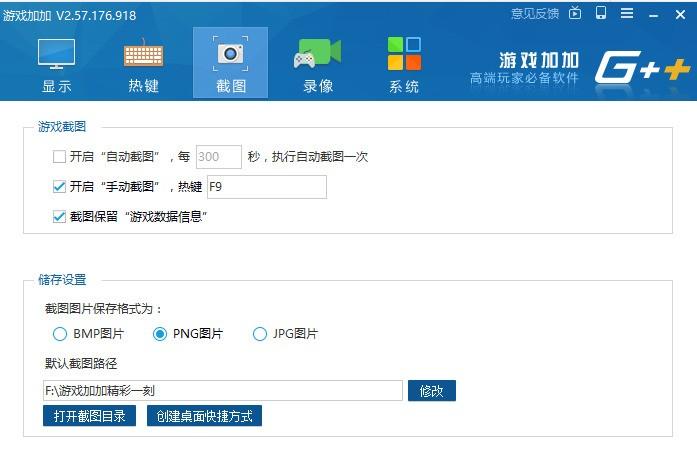Close the 游戏加加 window
The height and width of the screenshot is (452, 697).
coord(680,15)
